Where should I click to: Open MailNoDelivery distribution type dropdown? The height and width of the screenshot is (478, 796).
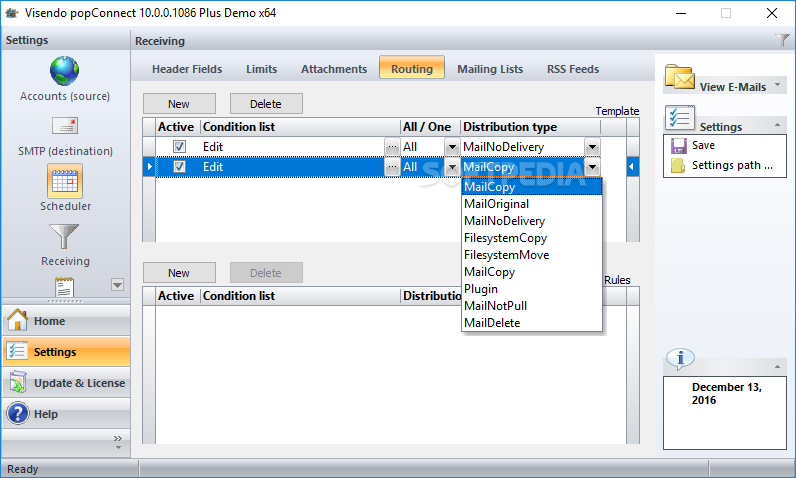[592, 147]
